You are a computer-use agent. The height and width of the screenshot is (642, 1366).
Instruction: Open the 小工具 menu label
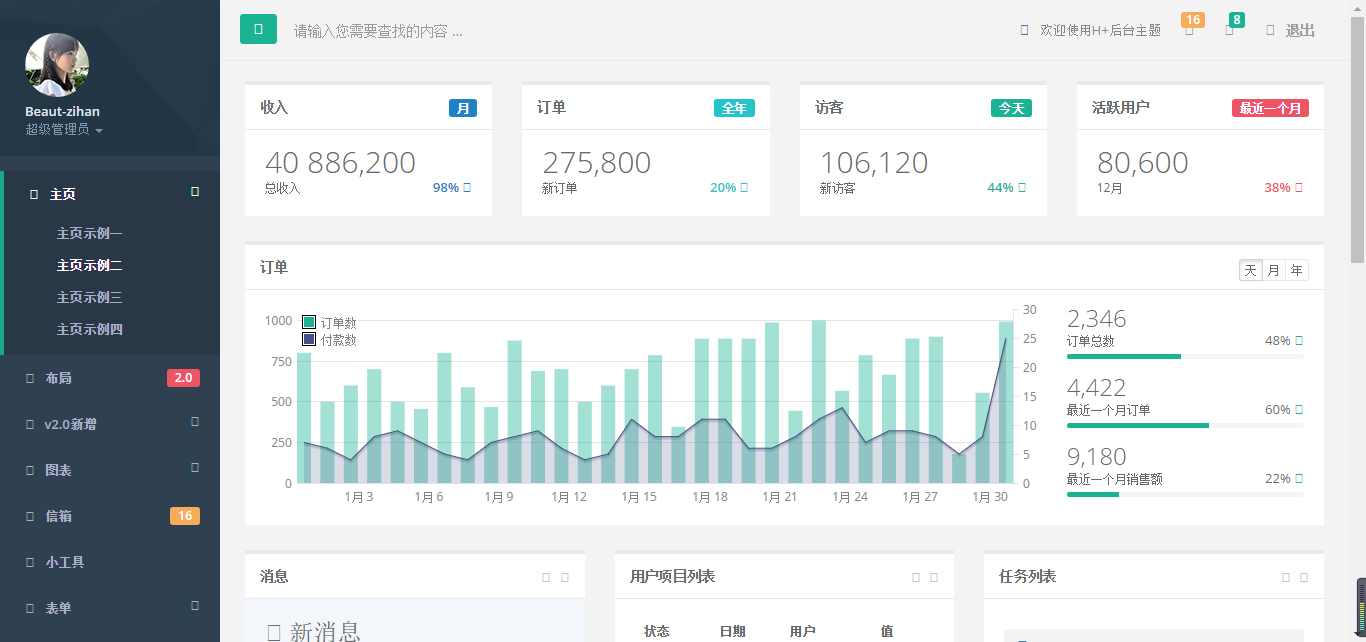65,563
